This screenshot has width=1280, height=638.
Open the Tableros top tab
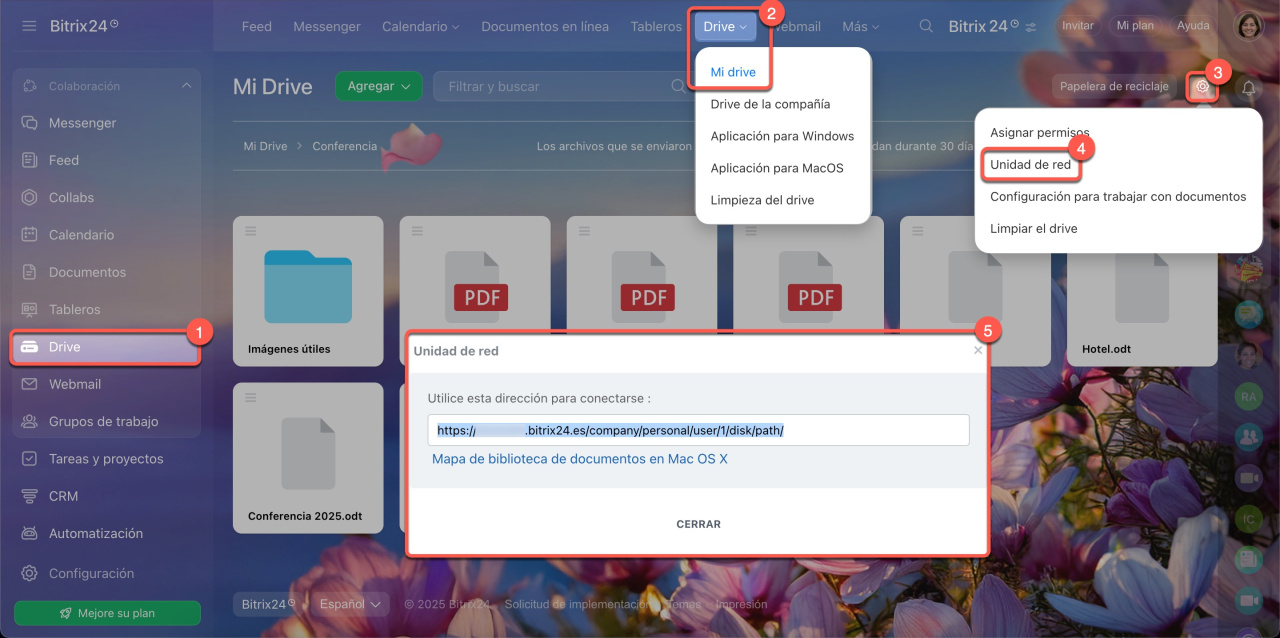[656, 27]
